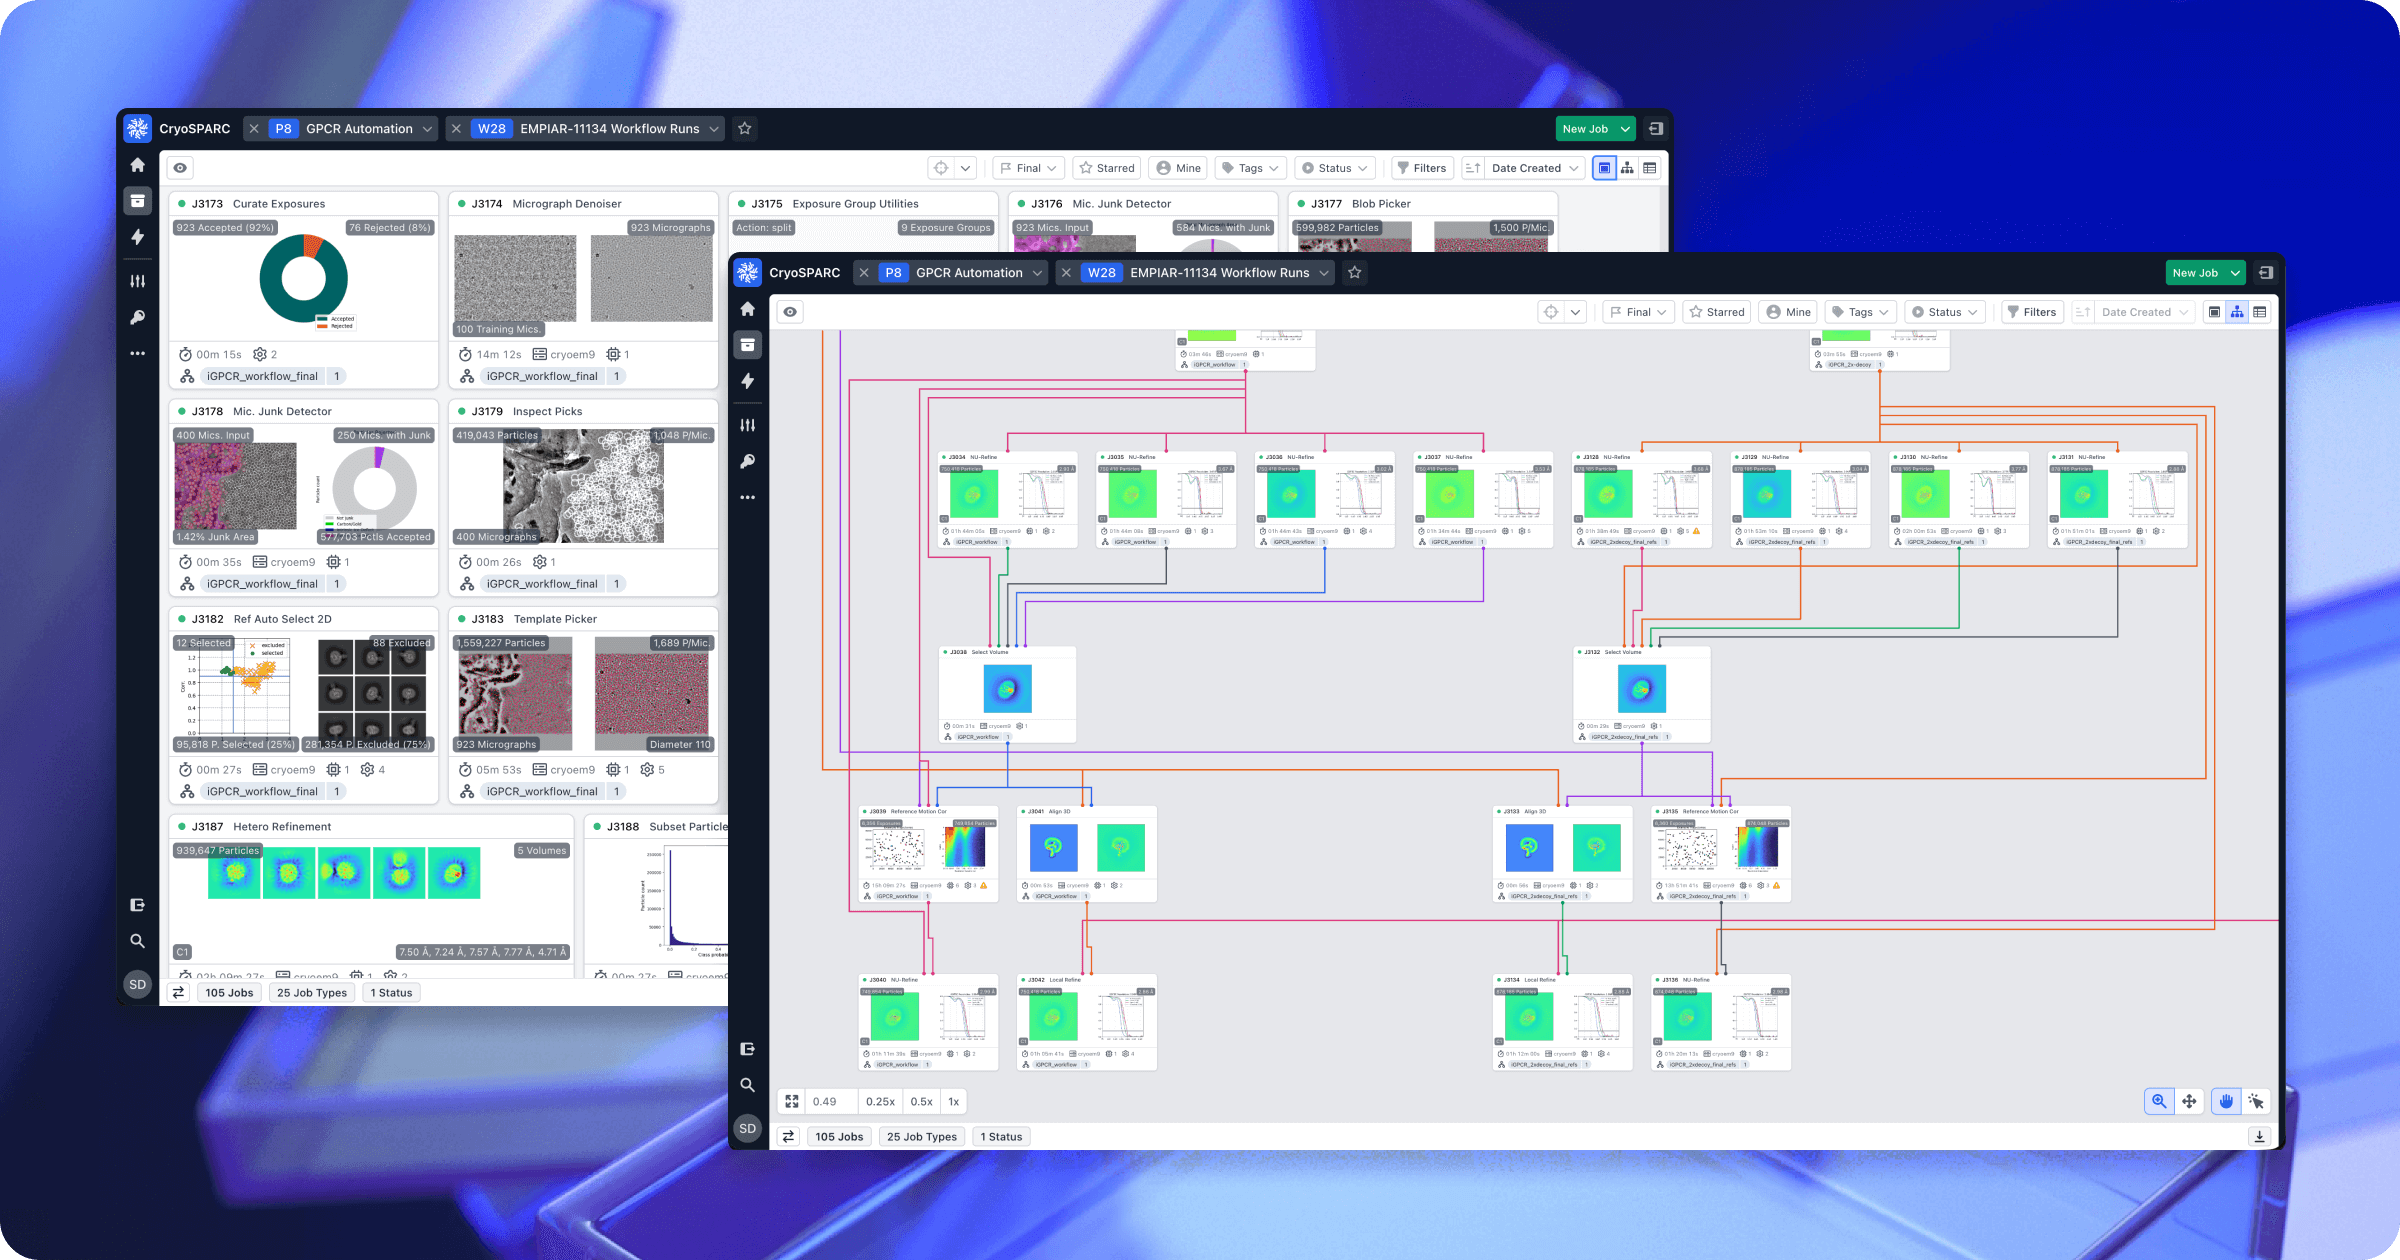Click the zoom level input showing 0.49

tap(830, 1101)
